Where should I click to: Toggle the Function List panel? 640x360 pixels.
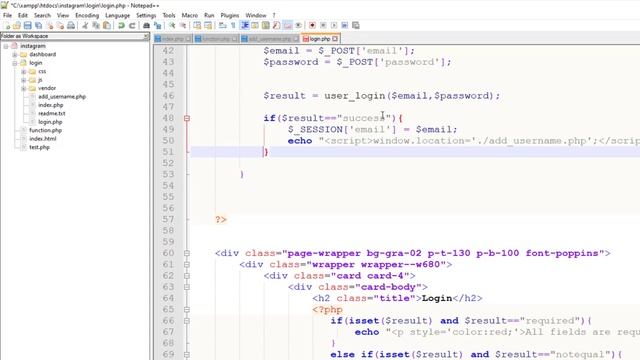click(x=277, y=25)
